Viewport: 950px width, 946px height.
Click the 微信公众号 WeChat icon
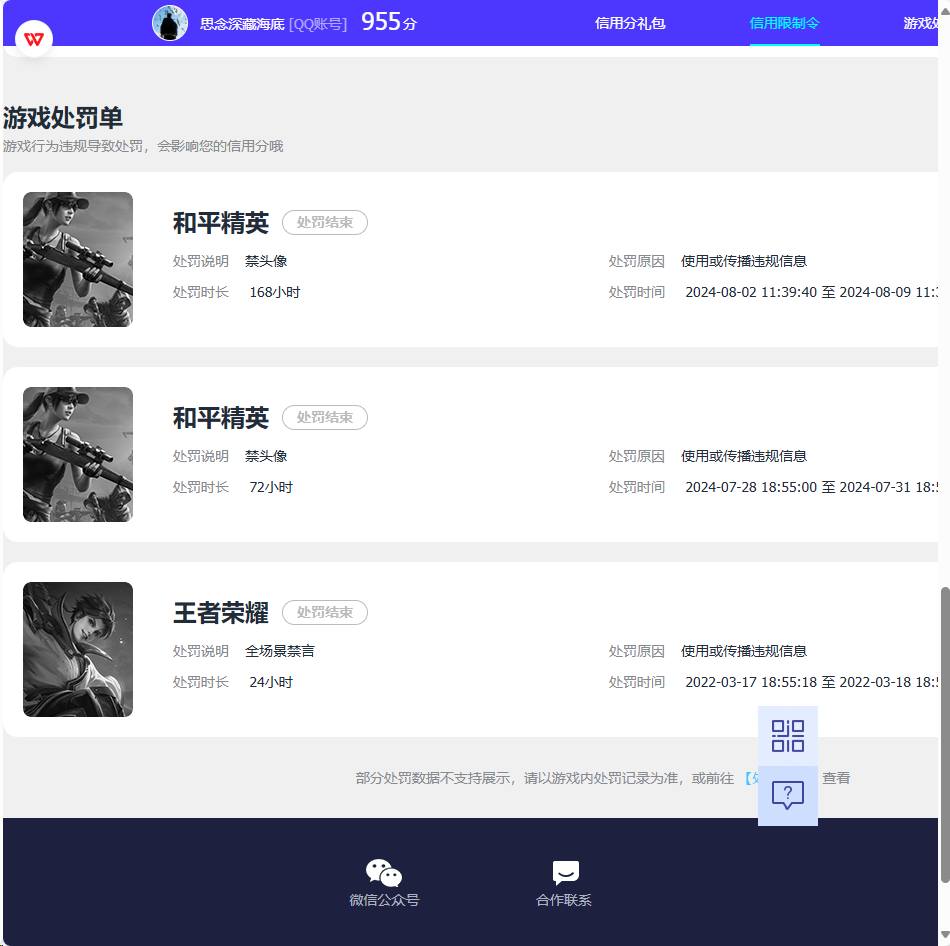[x=384, y=872]
